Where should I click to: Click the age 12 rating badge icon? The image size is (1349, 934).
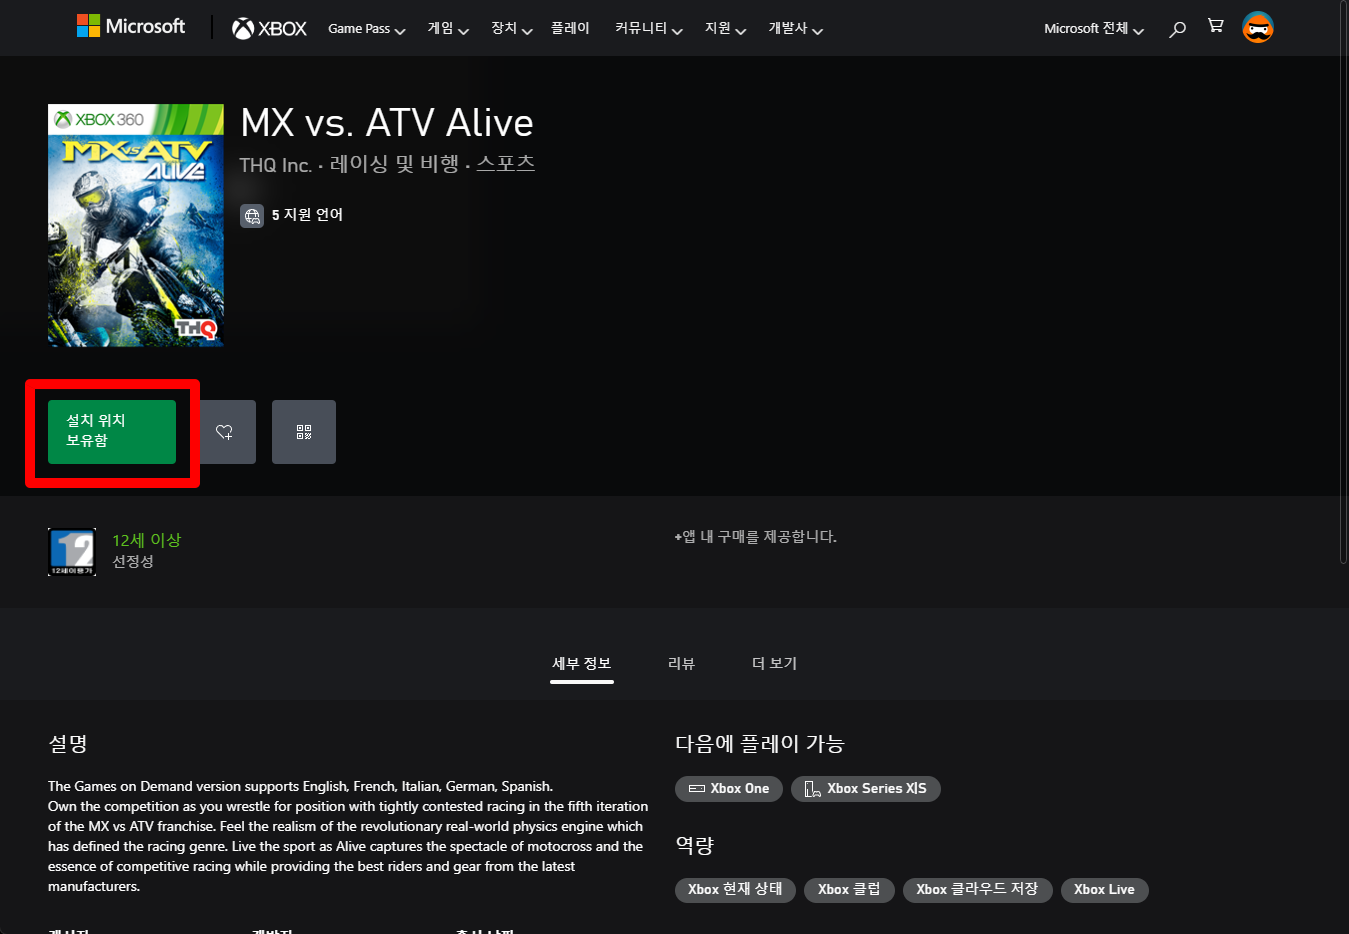point(72,552)
